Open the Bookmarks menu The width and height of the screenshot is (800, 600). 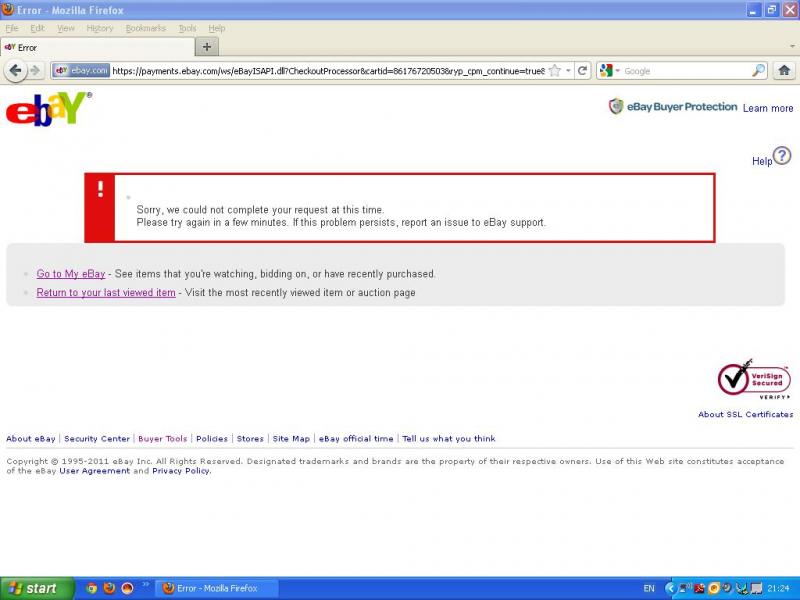(x=146, y=28)
